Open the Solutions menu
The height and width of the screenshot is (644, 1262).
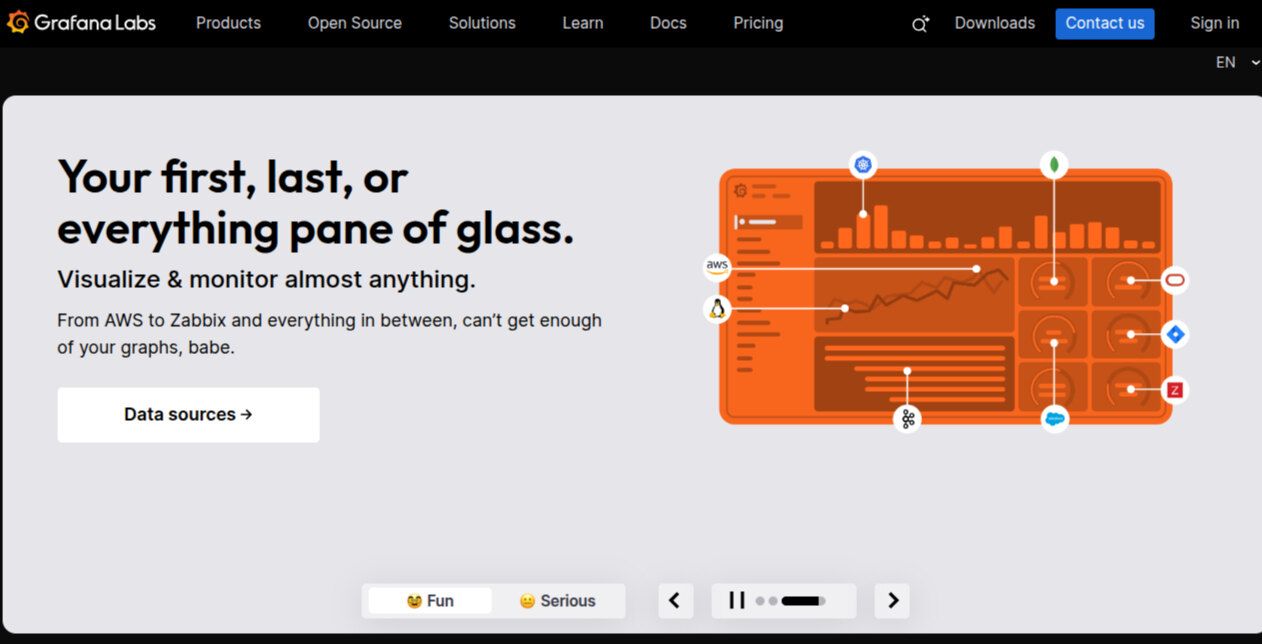[482, 23]
